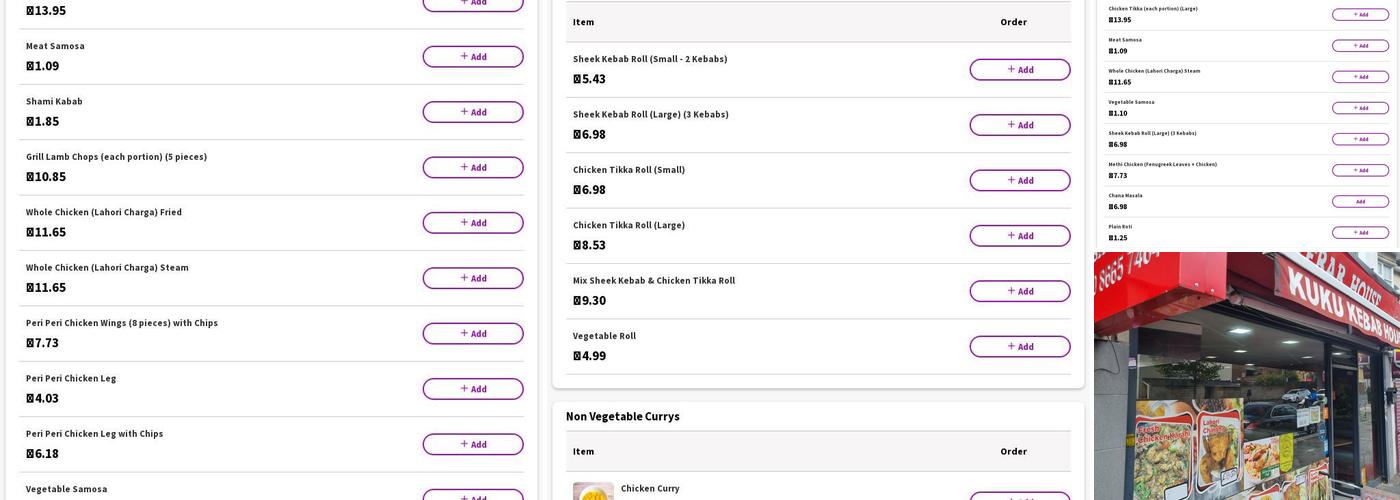Image resolution: width=1400 pixels, height=500 pixels.
Task: Add Chicken Tikka Roll (Large)
Action: 1019,236
